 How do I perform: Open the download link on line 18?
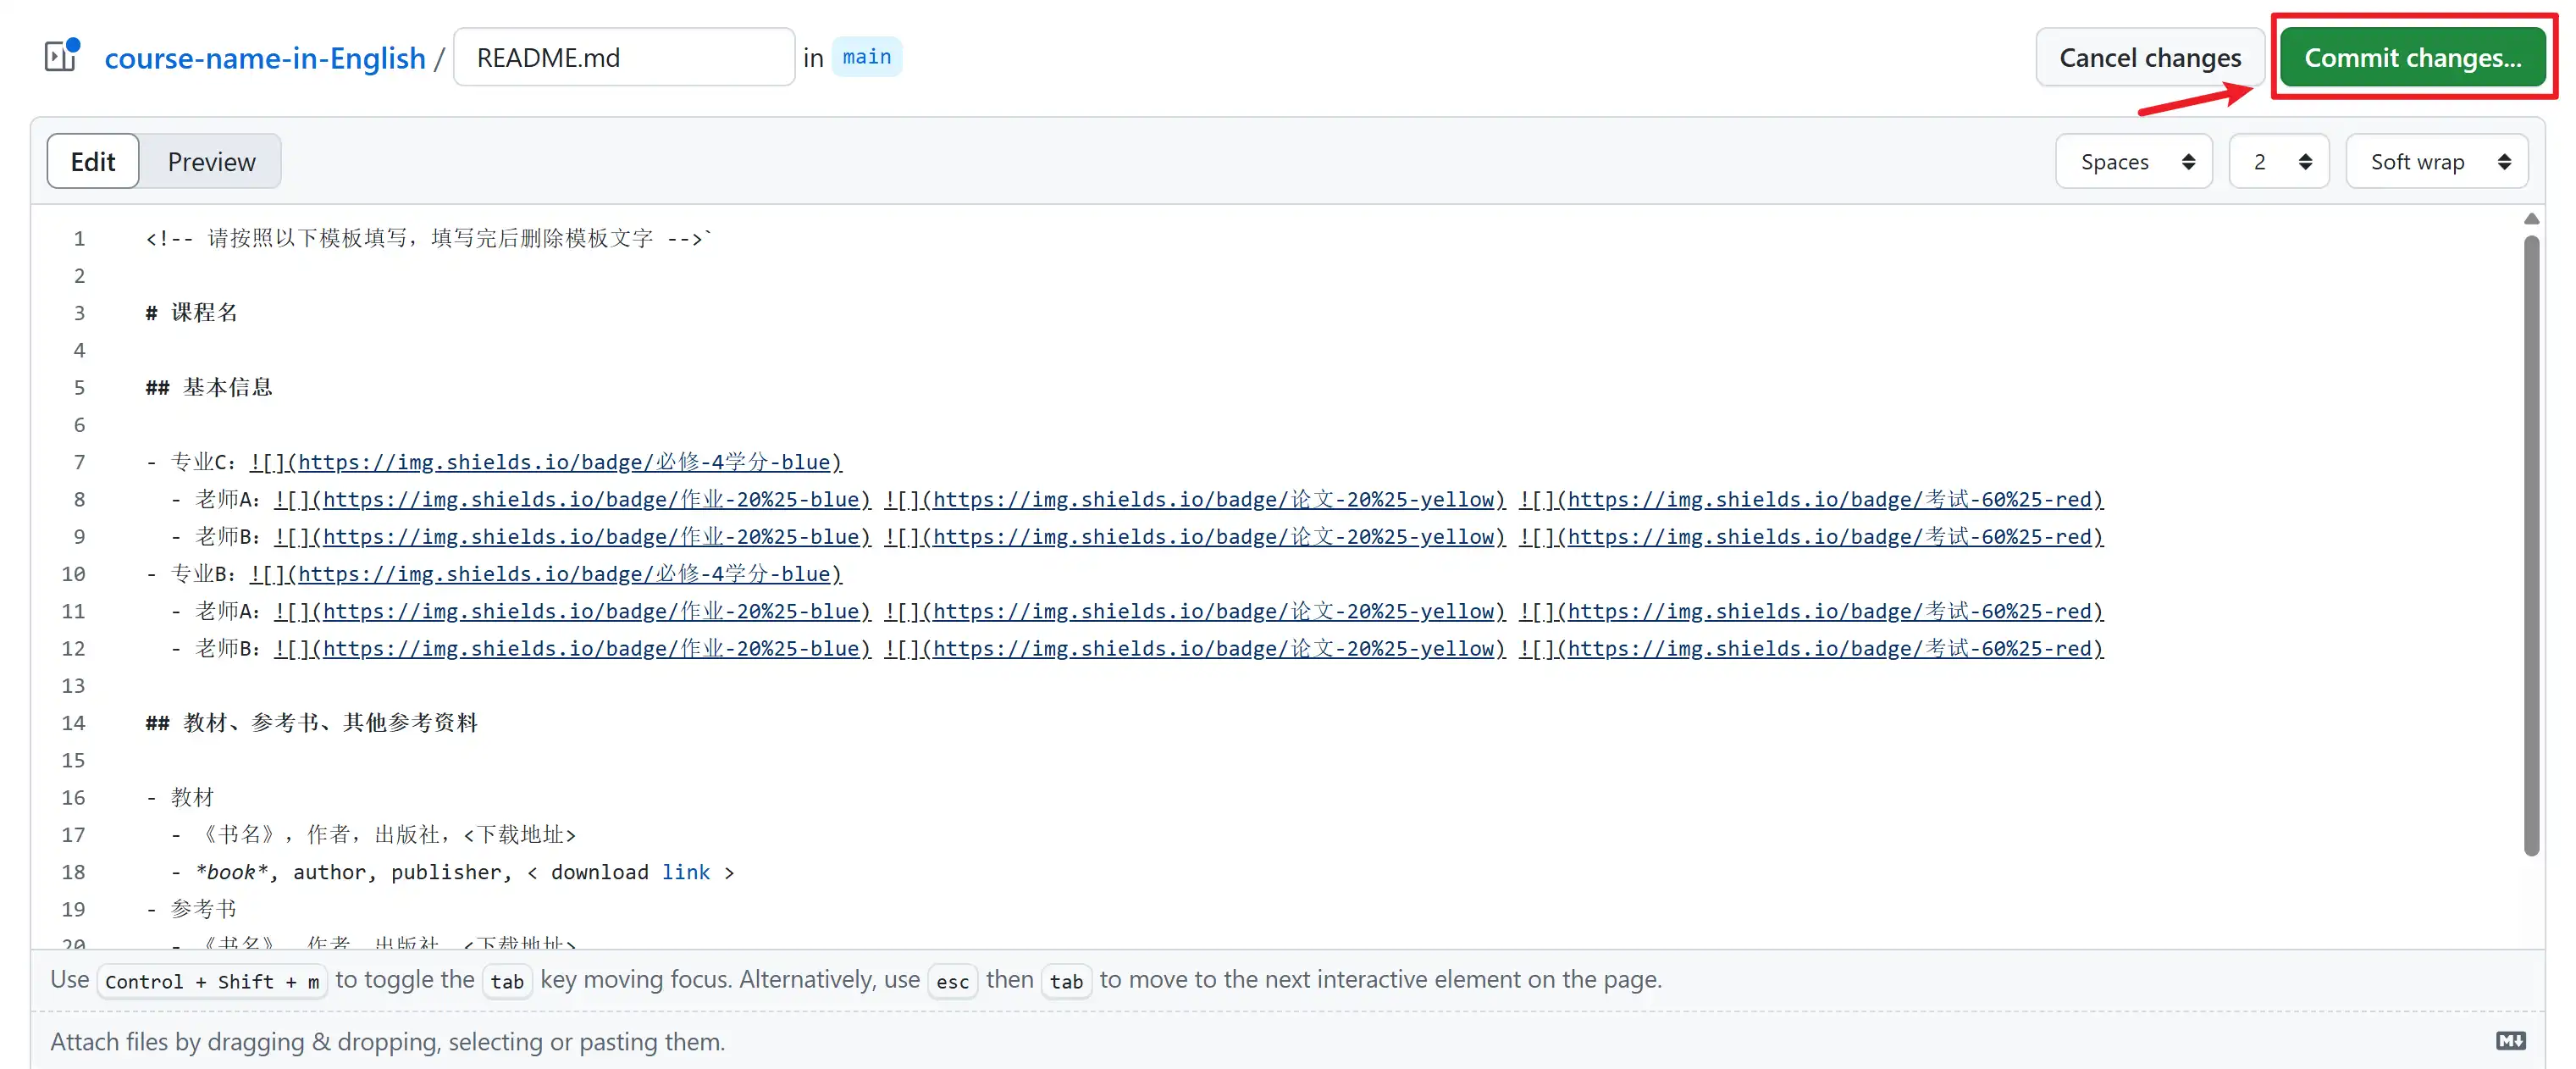686,871
